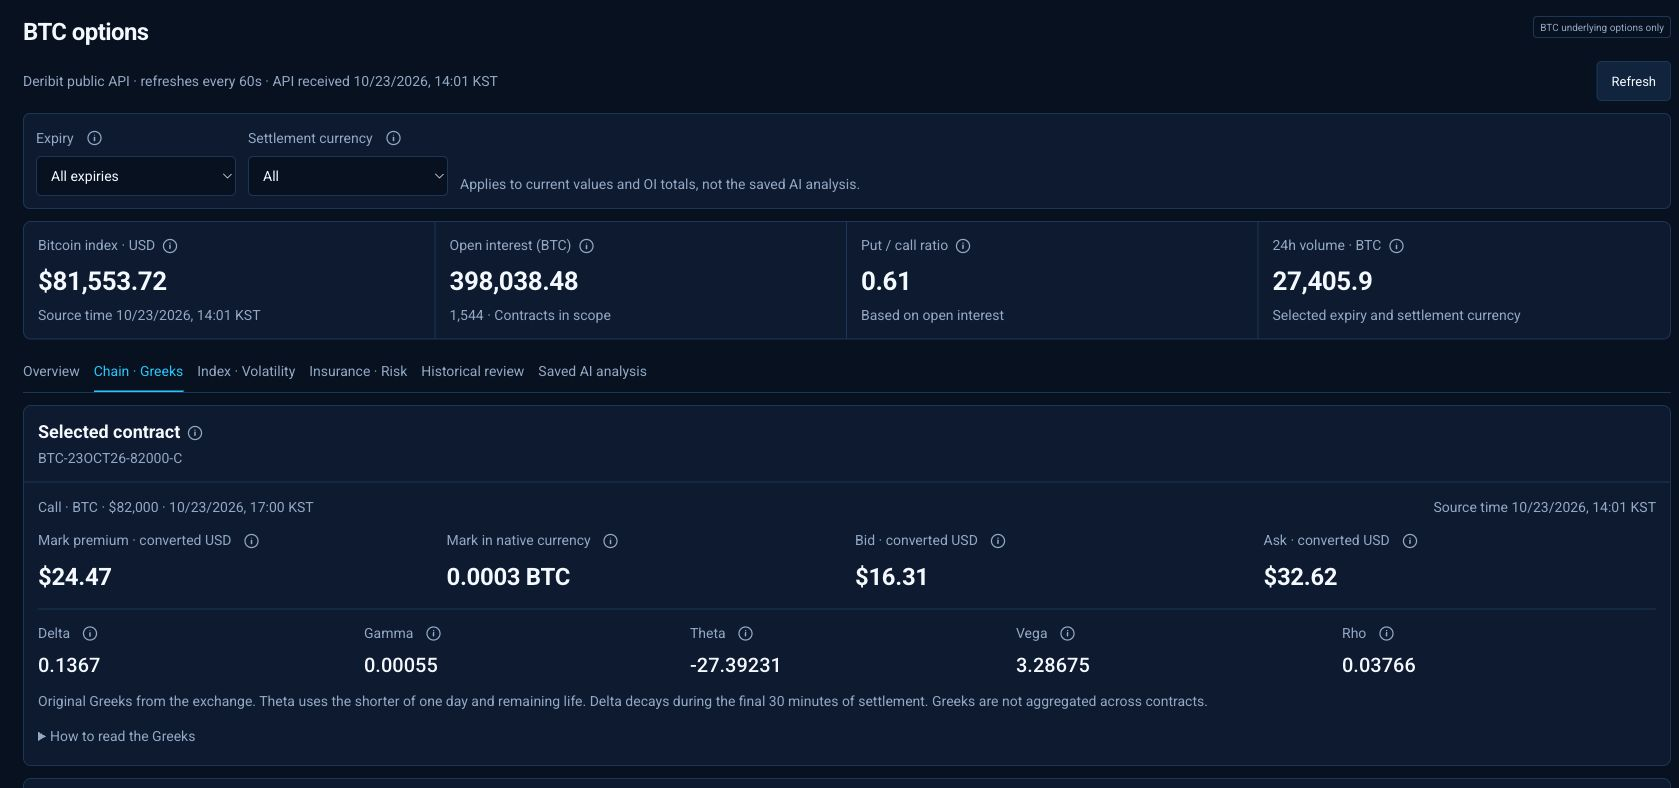Open Rho info icon

click(x=1386, y=634)
